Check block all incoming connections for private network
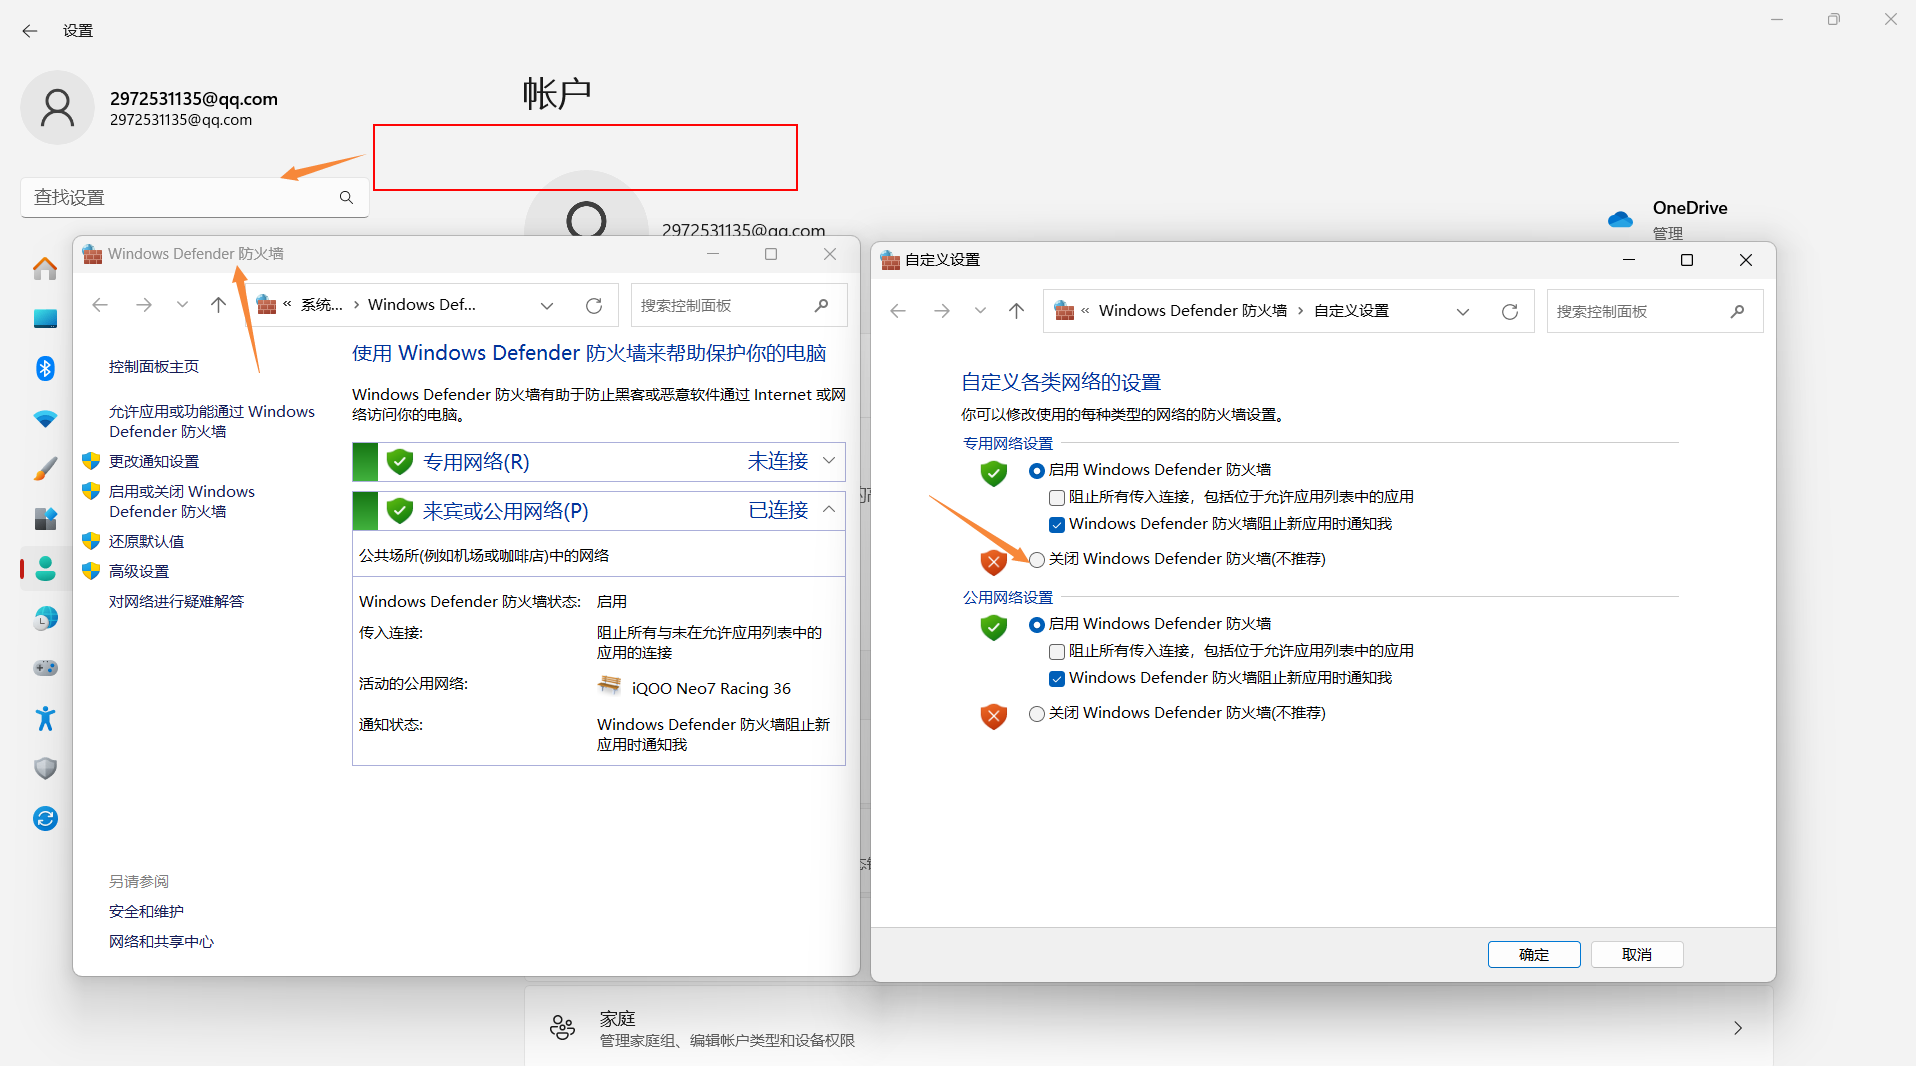The width and height of the screenshot is (1916, 1066). (1057, 498)
